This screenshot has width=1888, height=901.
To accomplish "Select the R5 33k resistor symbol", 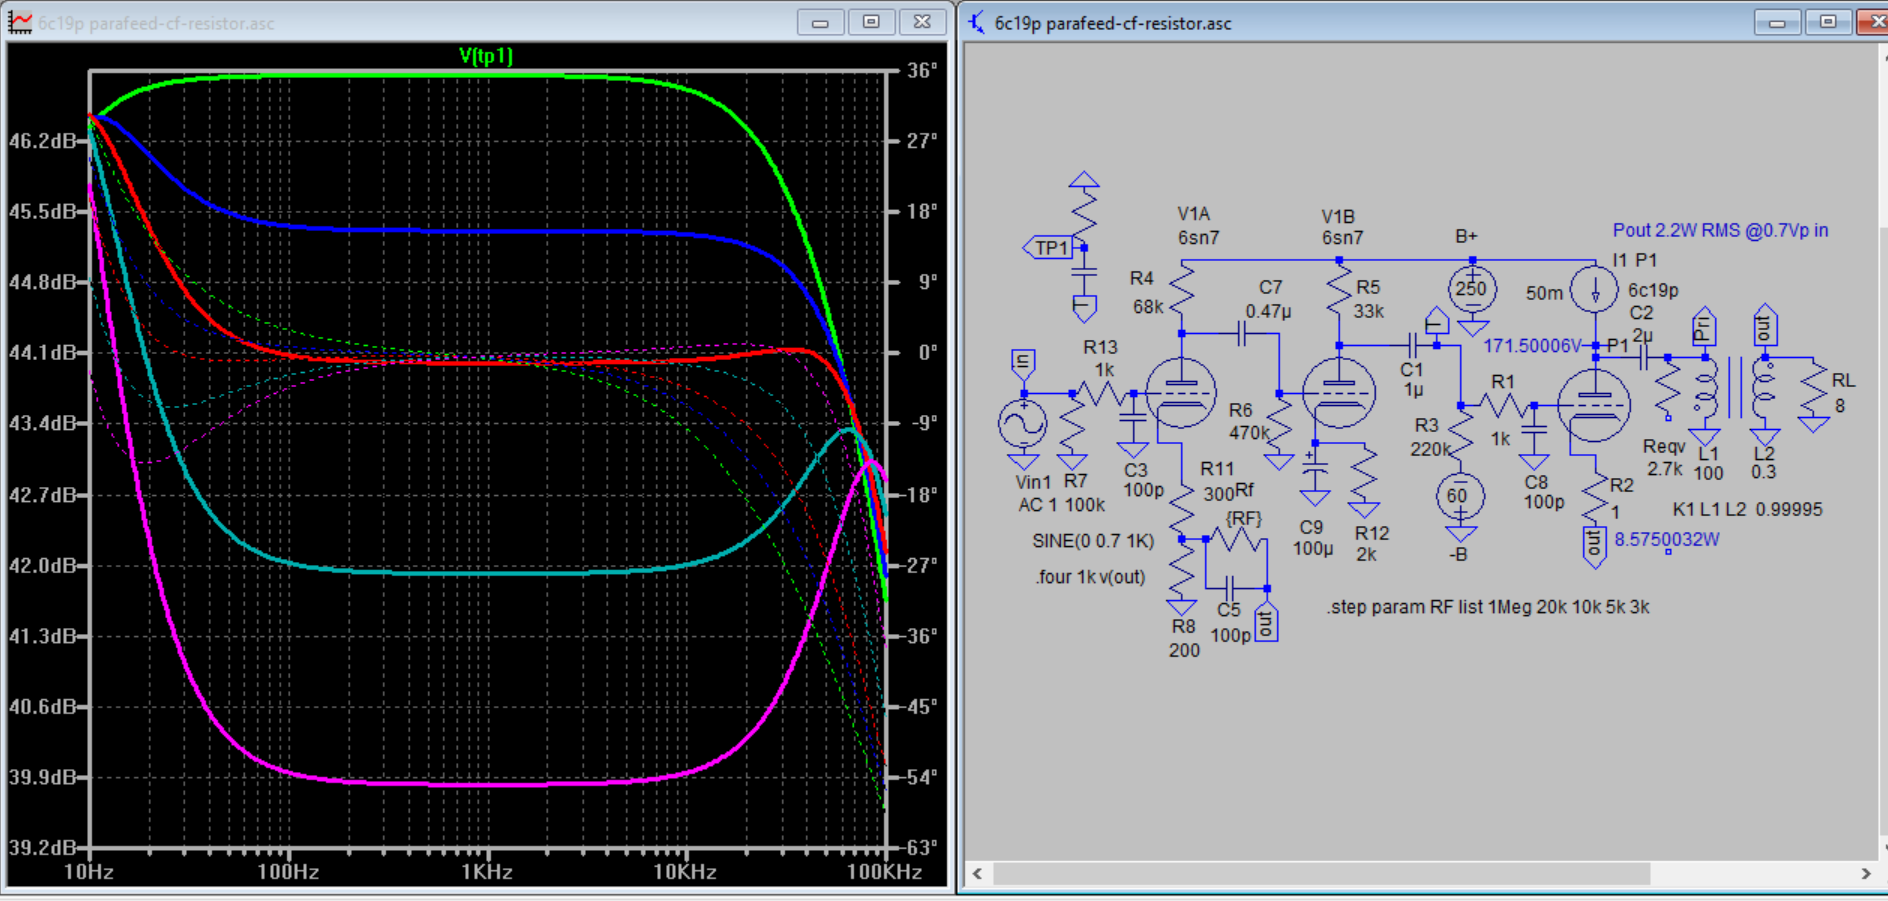I will [1339, 290].
